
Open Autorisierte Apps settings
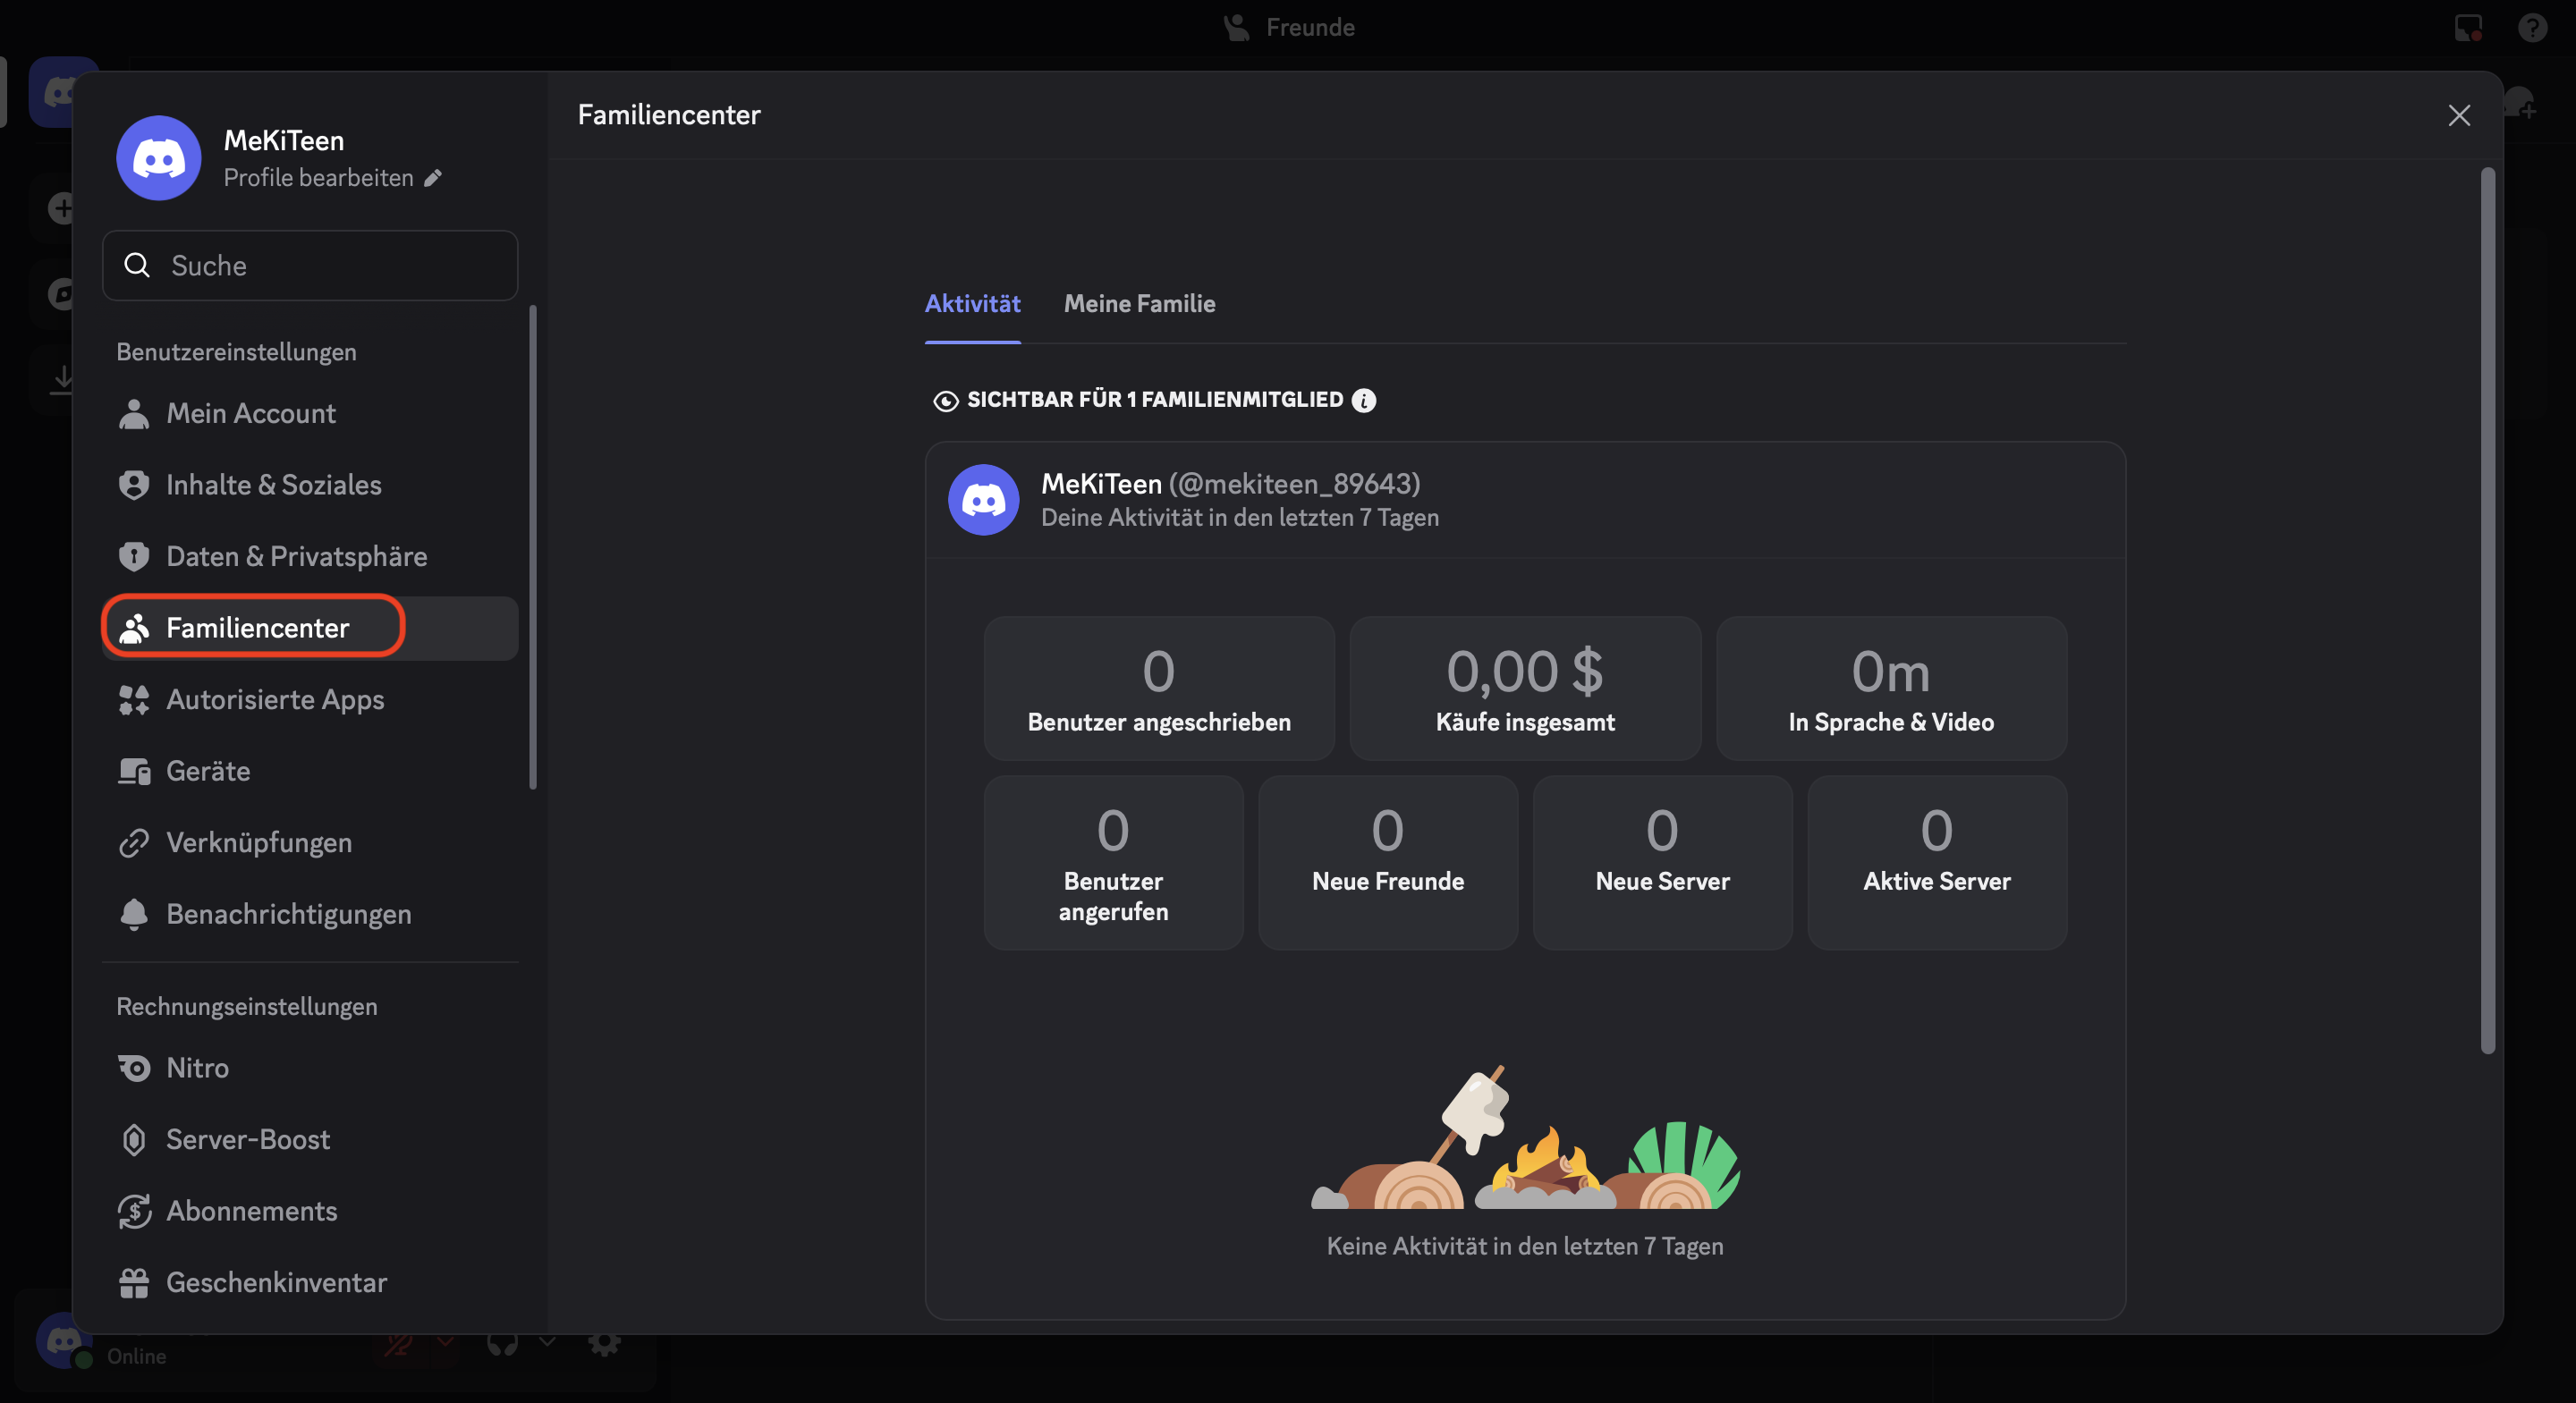click(274, 699)
